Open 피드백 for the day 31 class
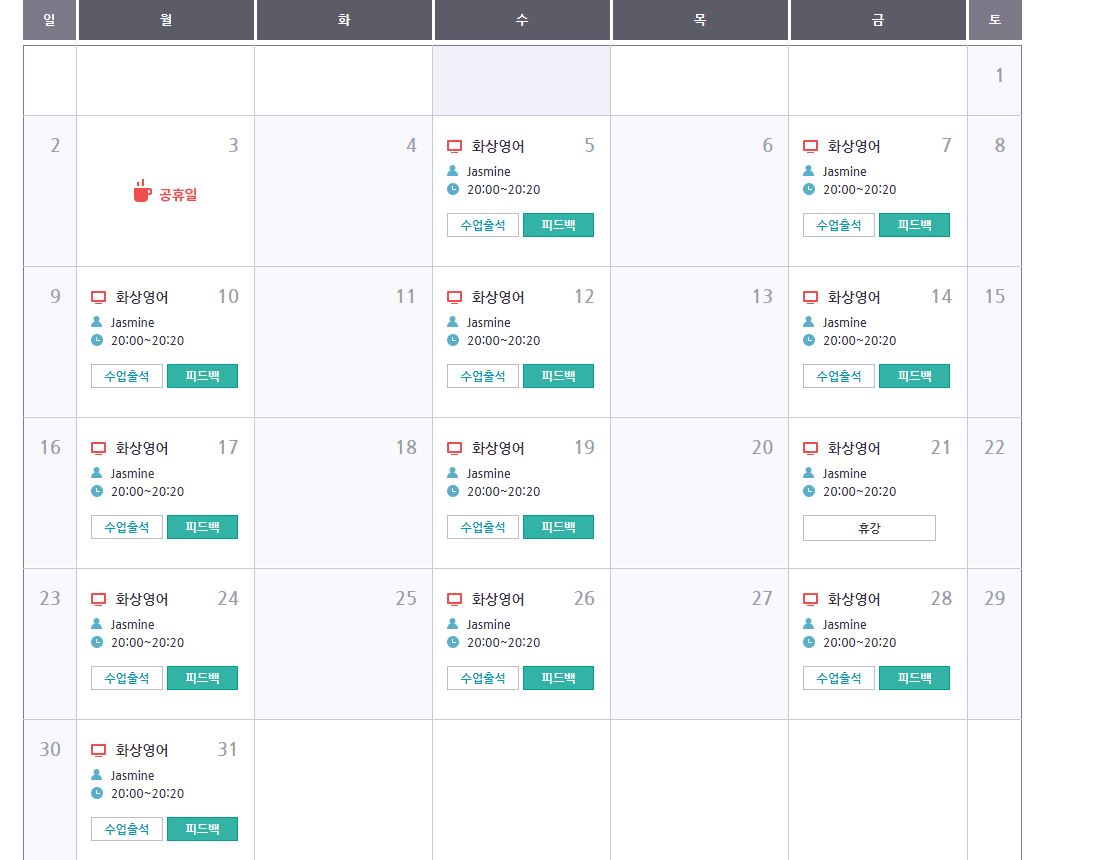Screen dimensions: 1101x860 pyautogui.click(x=202, y=829)
